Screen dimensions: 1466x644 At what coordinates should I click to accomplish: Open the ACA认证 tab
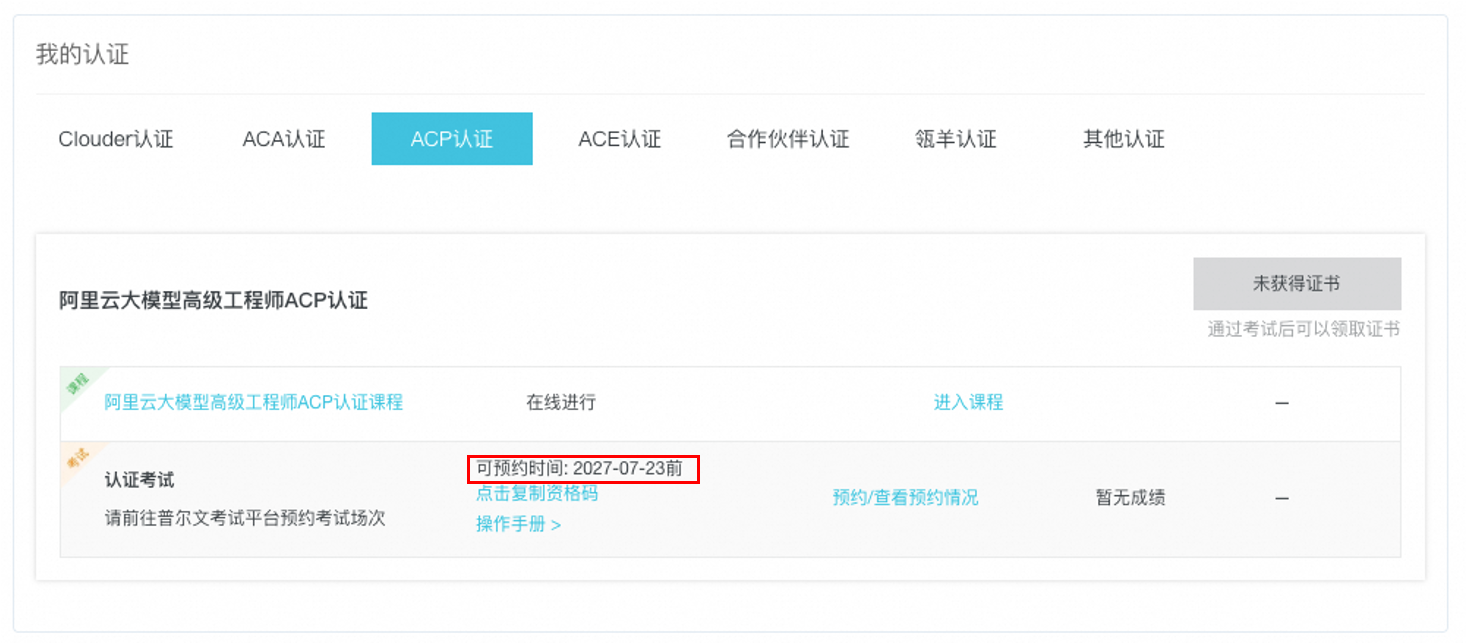click(284, 139)
